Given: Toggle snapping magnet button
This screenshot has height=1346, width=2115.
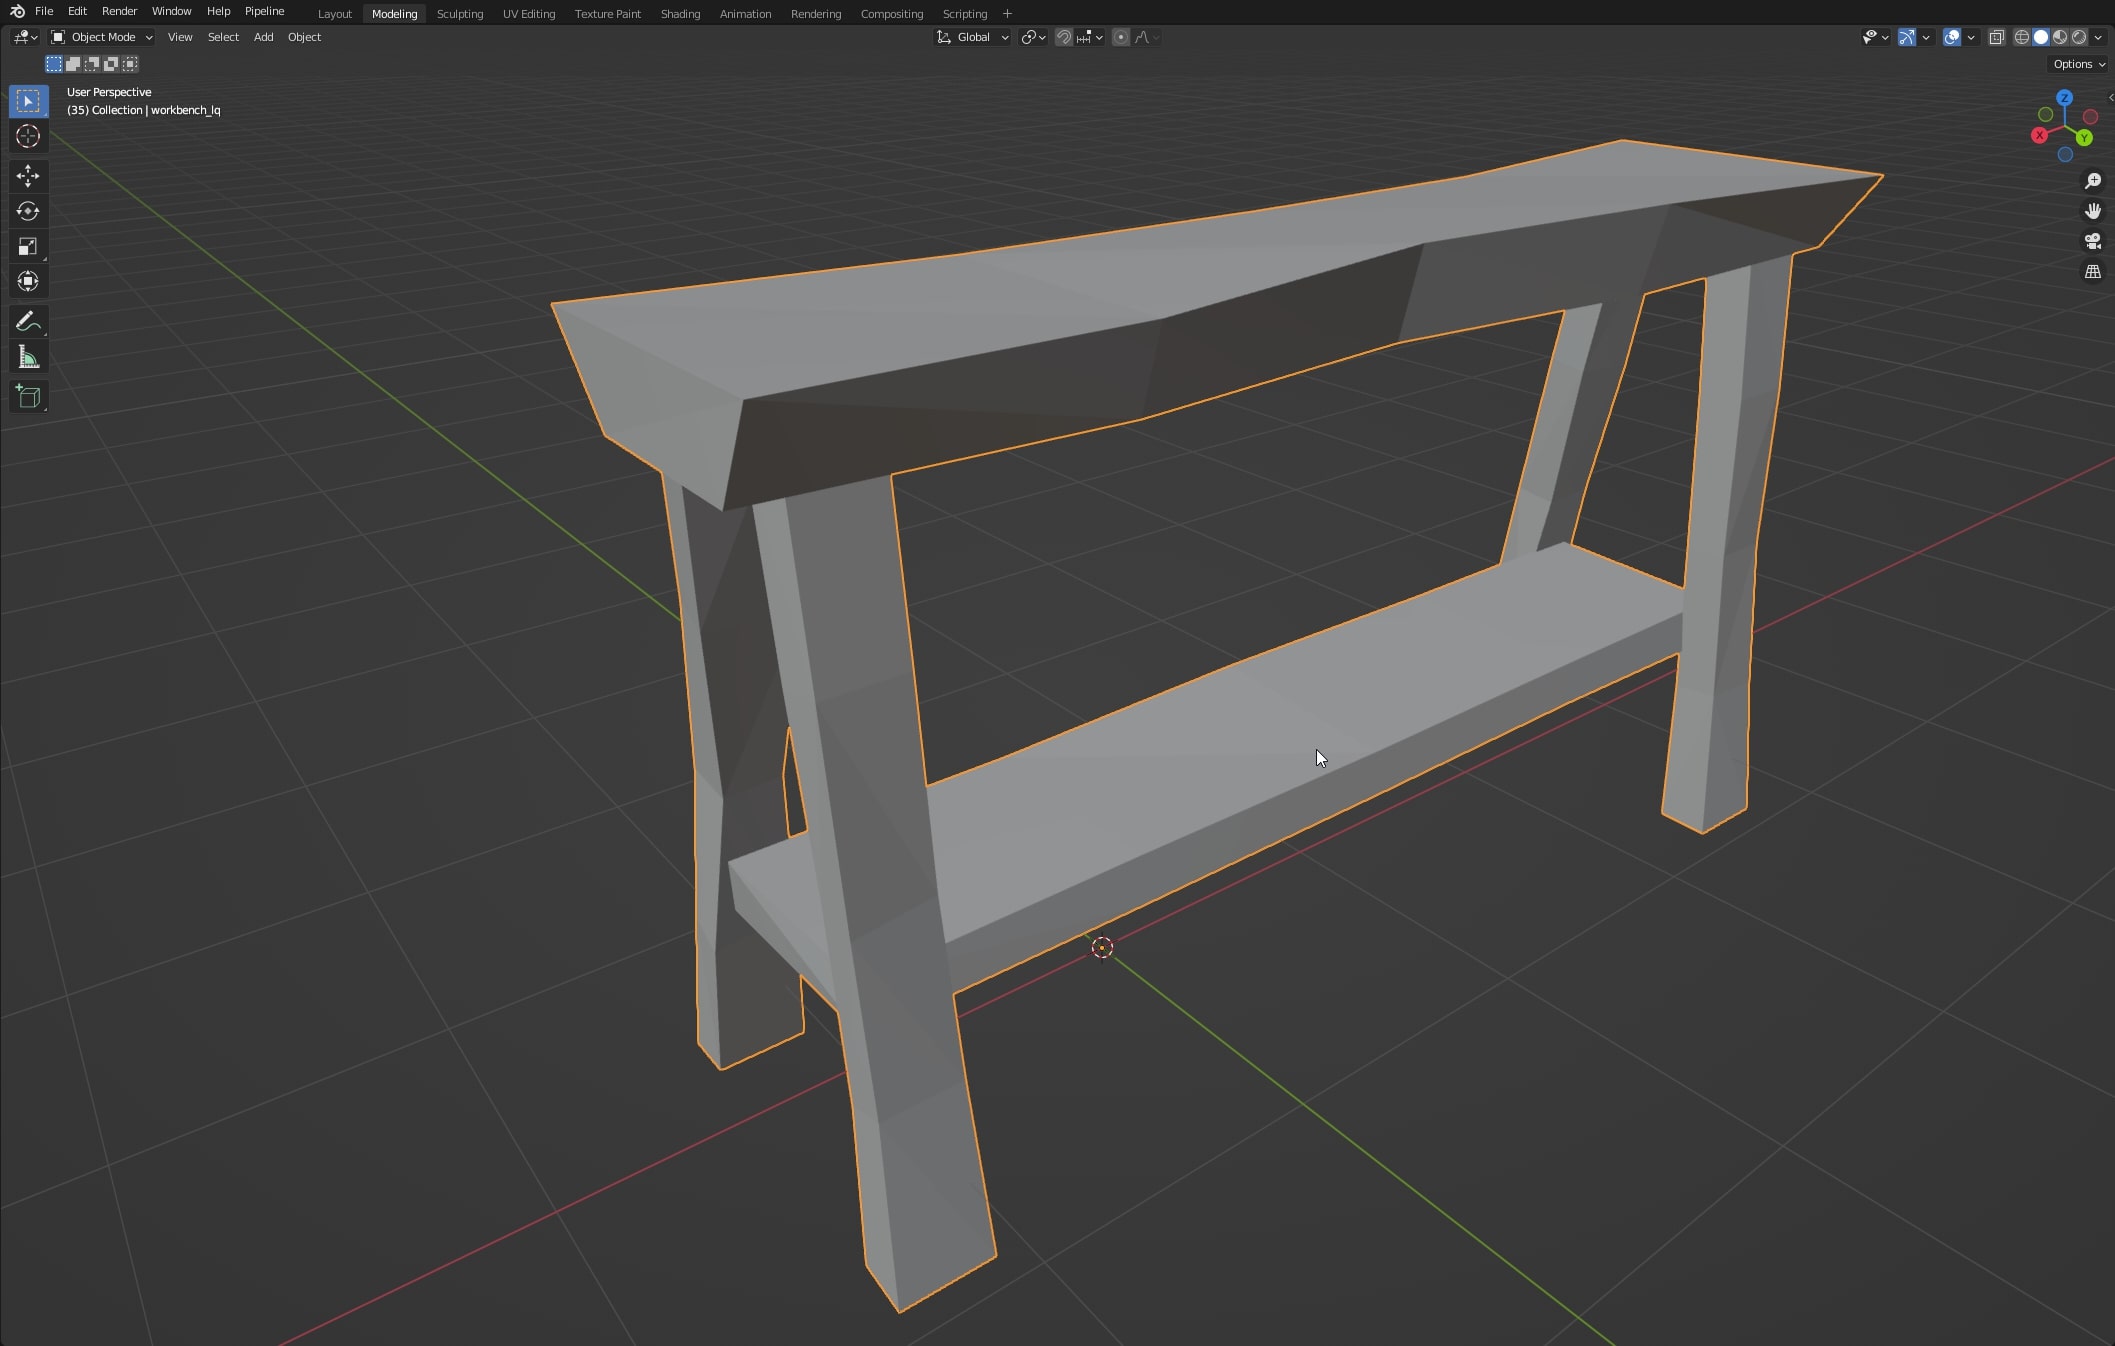Looking at the screenshot, I should tap(1064, 37).
